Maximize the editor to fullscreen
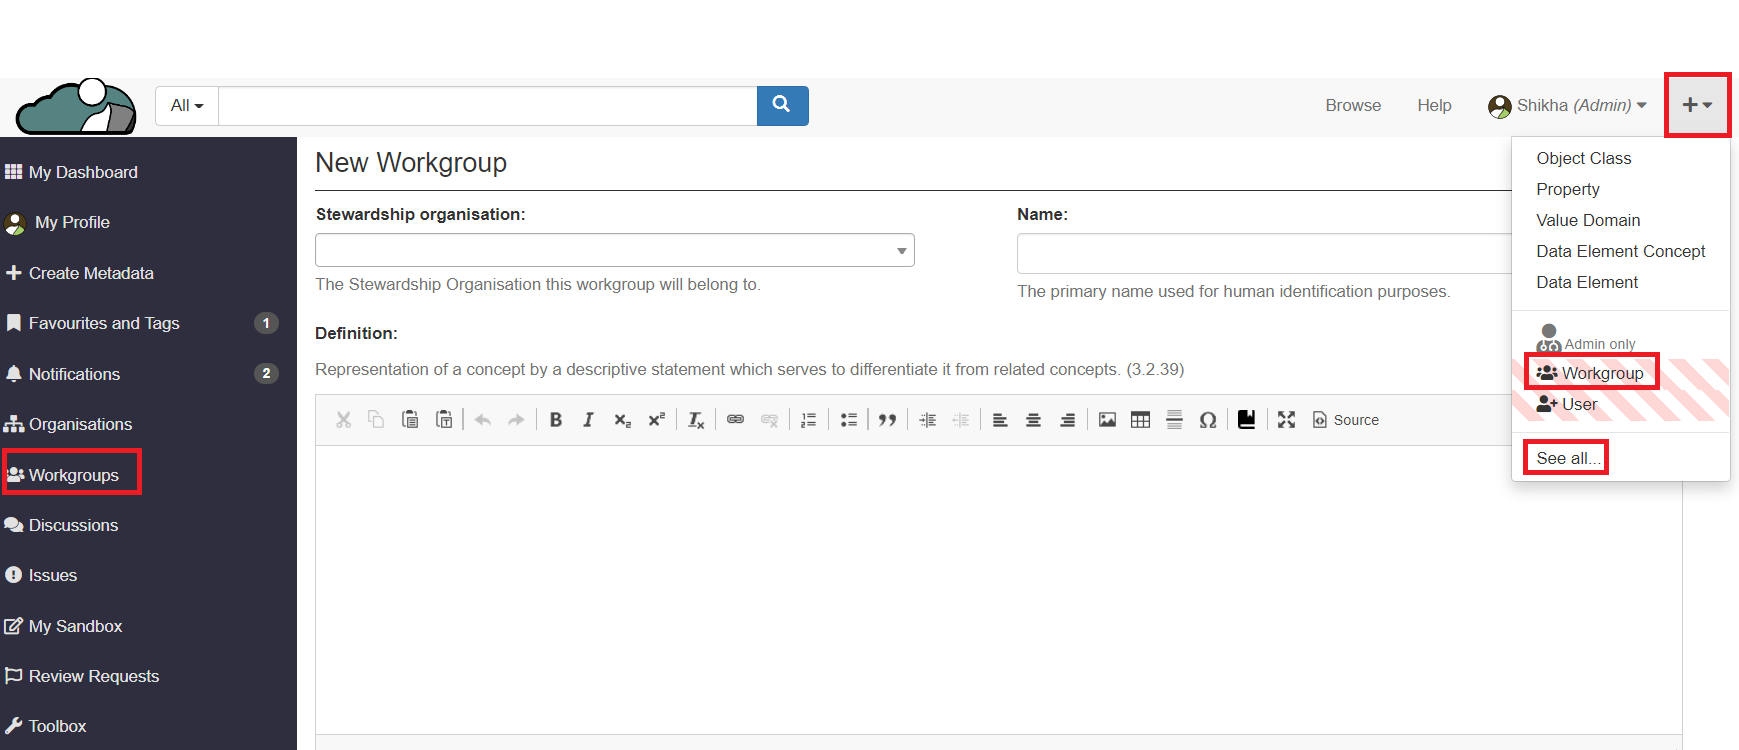The height and width of the screenshot is (750, 1739). (x=1286, y=420)
